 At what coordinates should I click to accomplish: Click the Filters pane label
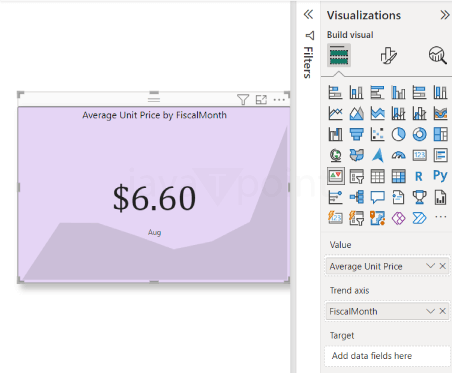click(x=309, y=63)
